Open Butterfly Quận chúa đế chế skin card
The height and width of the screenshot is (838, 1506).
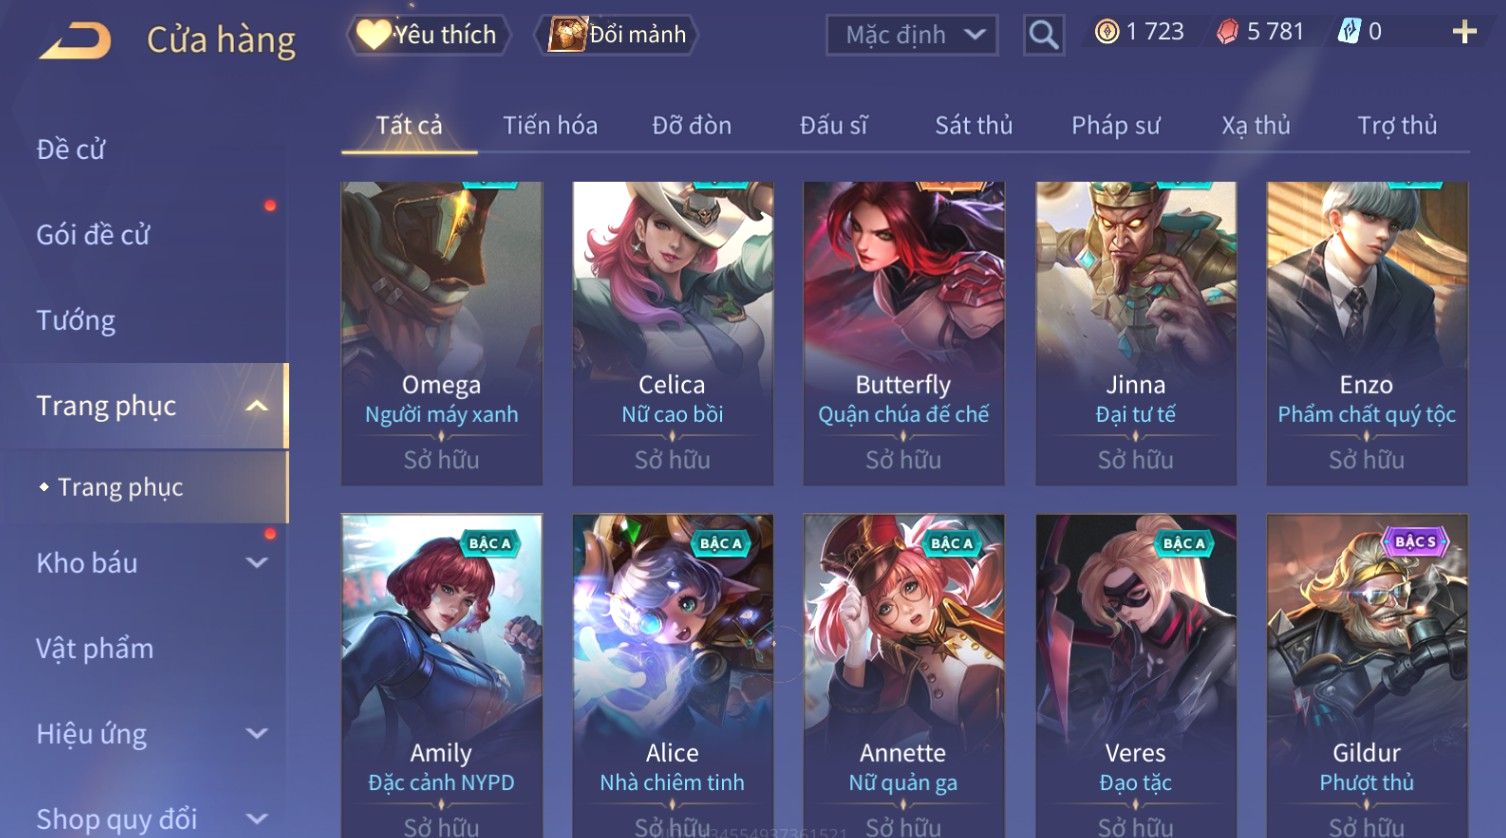(904, 333)
